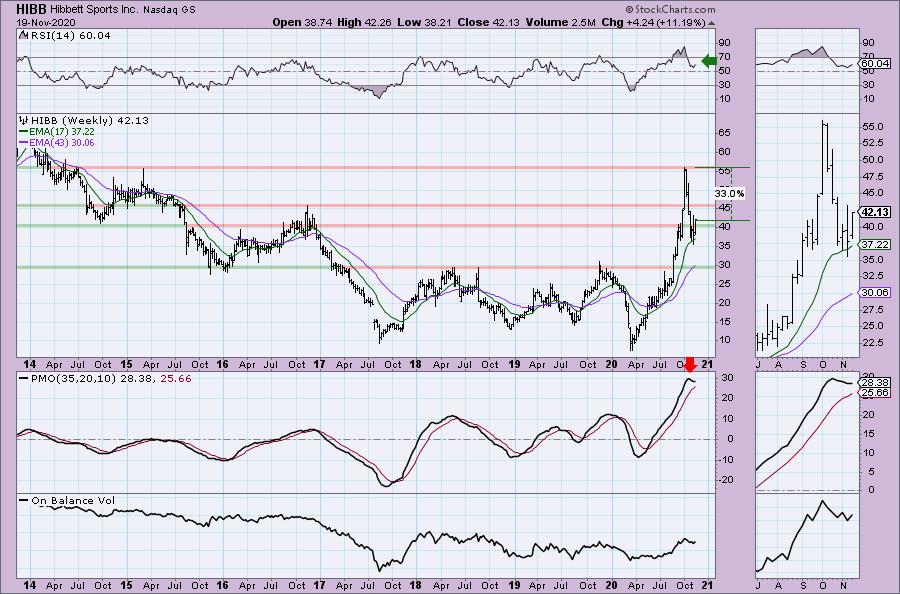Click the 55.0 price level on thumbnail axis
This screenshot has width=900, height=594.
point(875,126)
